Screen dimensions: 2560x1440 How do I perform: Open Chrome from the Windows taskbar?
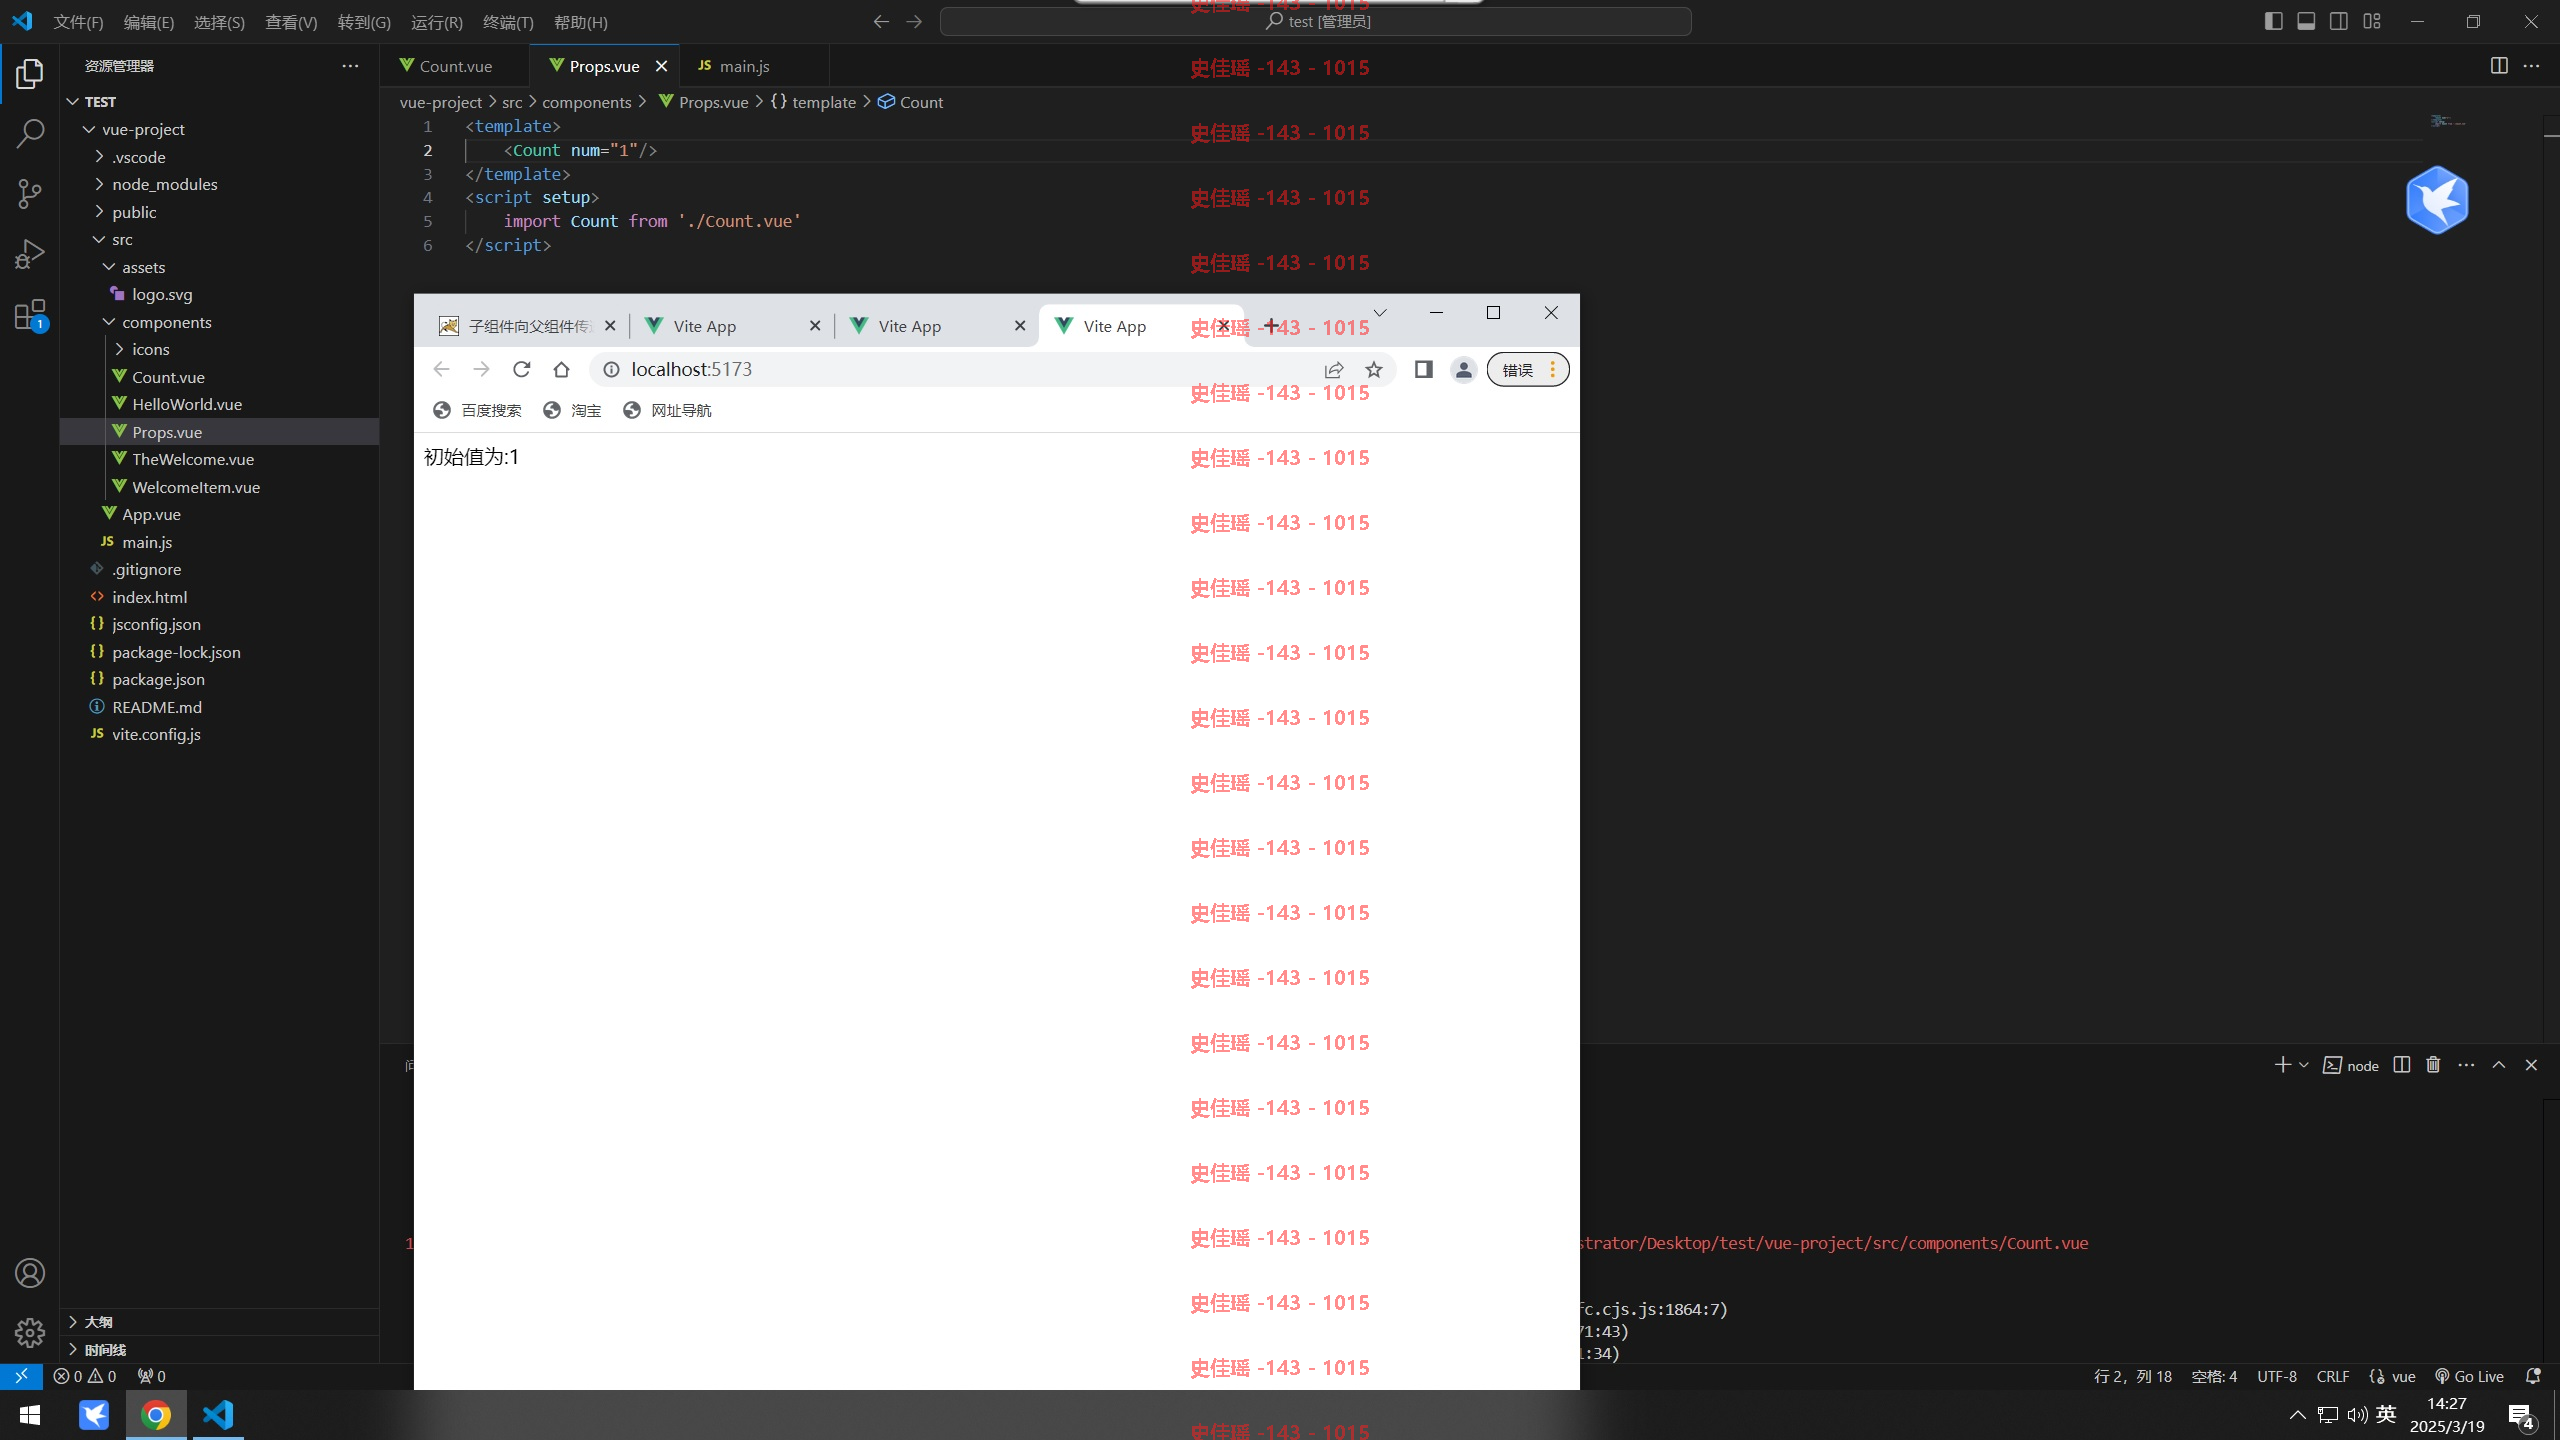(156, 1415)
